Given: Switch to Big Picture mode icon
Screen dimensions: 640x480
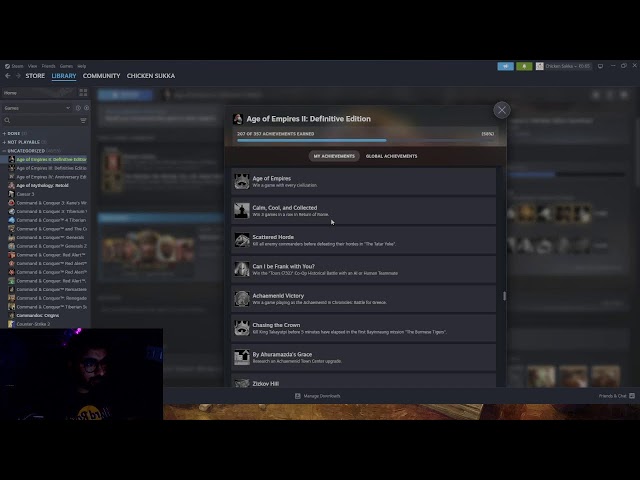Looking at the screenshot, I should pos(600,66).
